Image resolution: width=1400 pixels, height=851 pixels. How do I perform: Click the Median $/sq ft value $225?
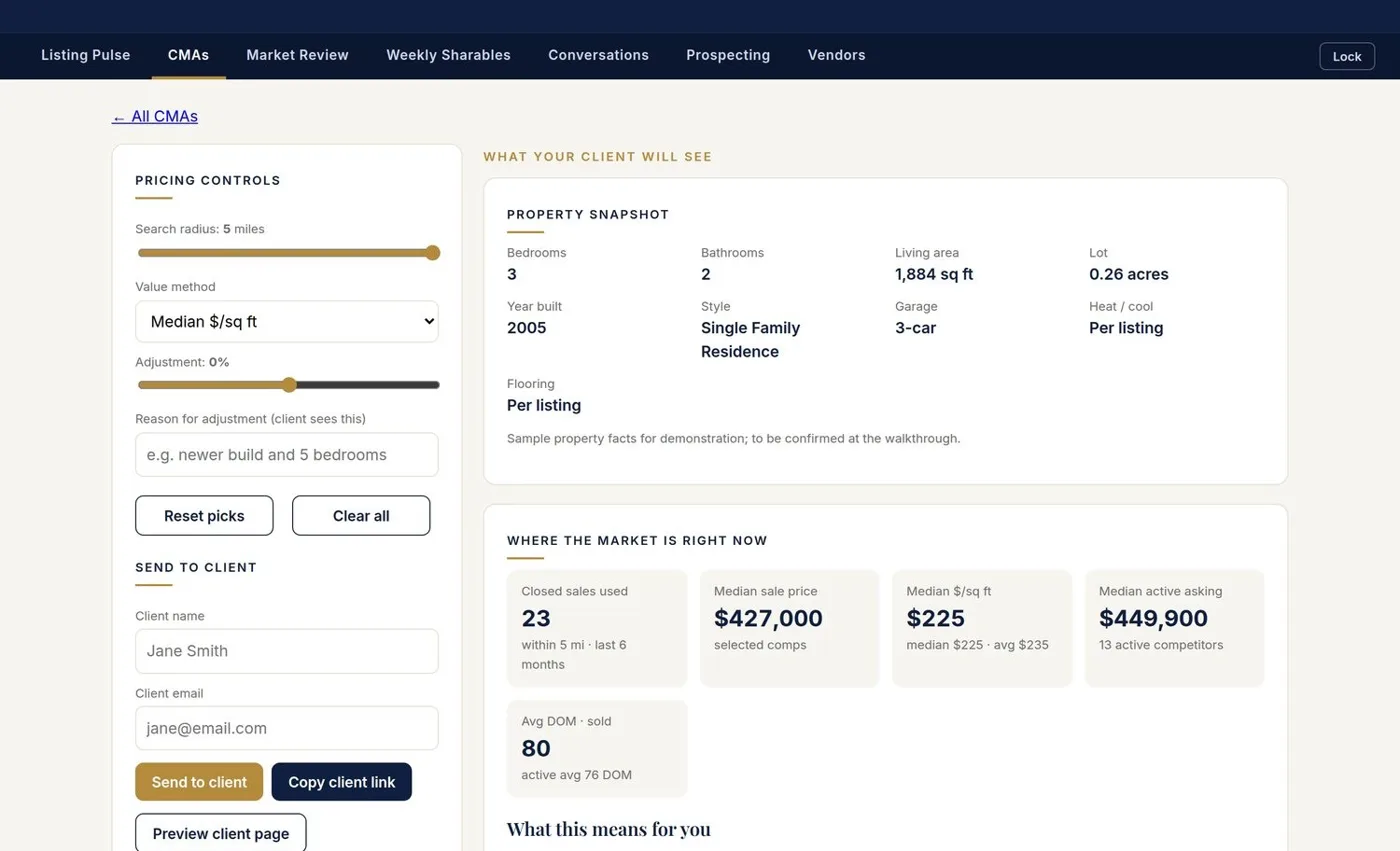(x=936, y=618)
